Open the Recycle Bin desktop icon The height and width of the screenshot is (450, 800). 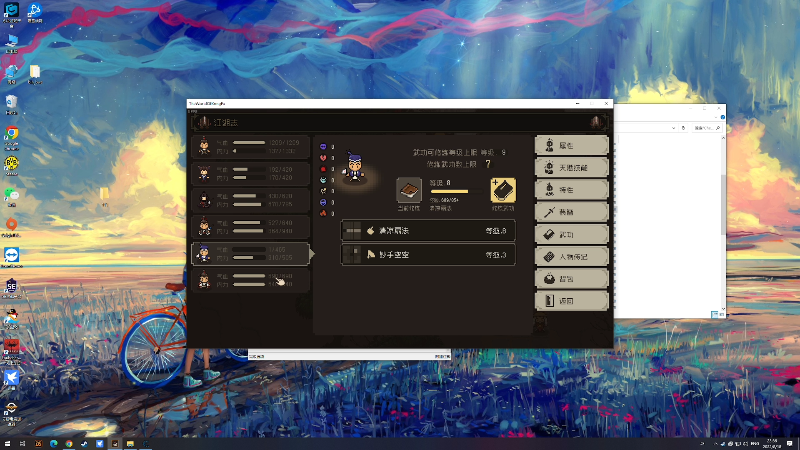[x=11, y=103]
